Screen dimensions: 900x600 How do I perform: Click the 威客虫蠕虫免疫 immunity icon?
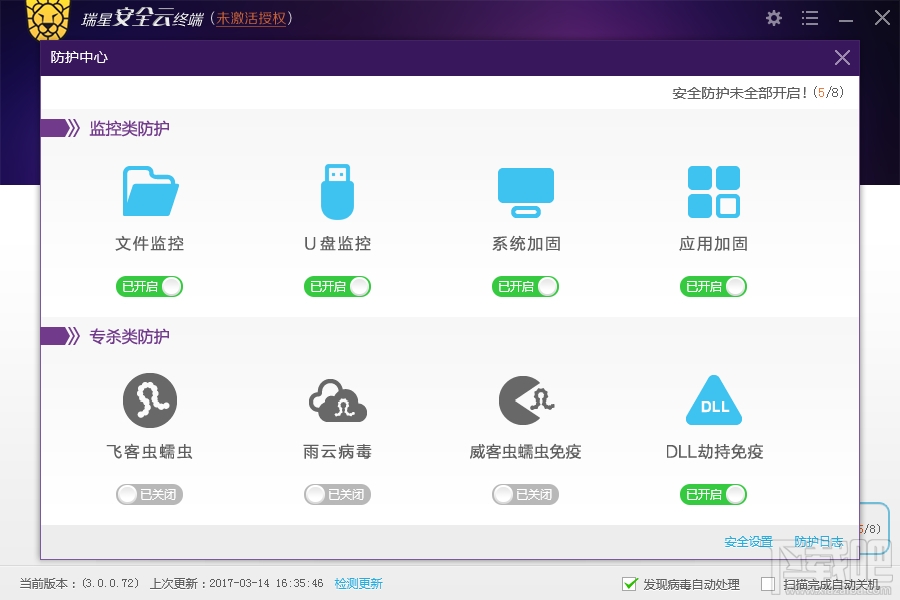525,399
